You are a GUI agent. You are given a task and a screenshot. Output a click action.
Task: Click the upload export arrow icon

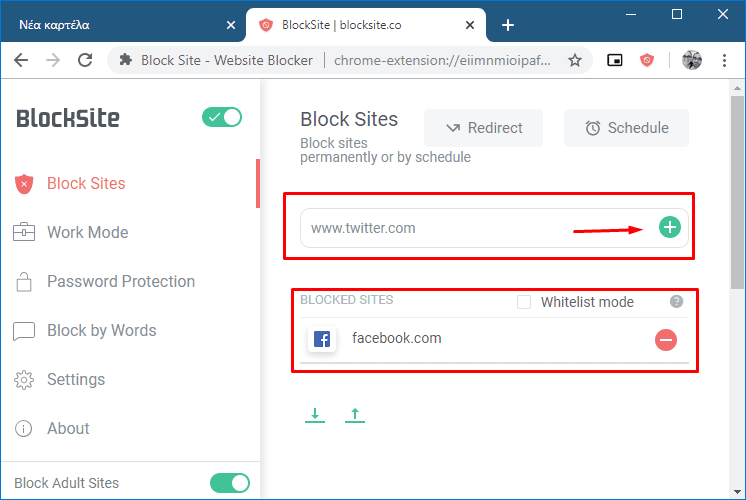[x=355, y=415]
